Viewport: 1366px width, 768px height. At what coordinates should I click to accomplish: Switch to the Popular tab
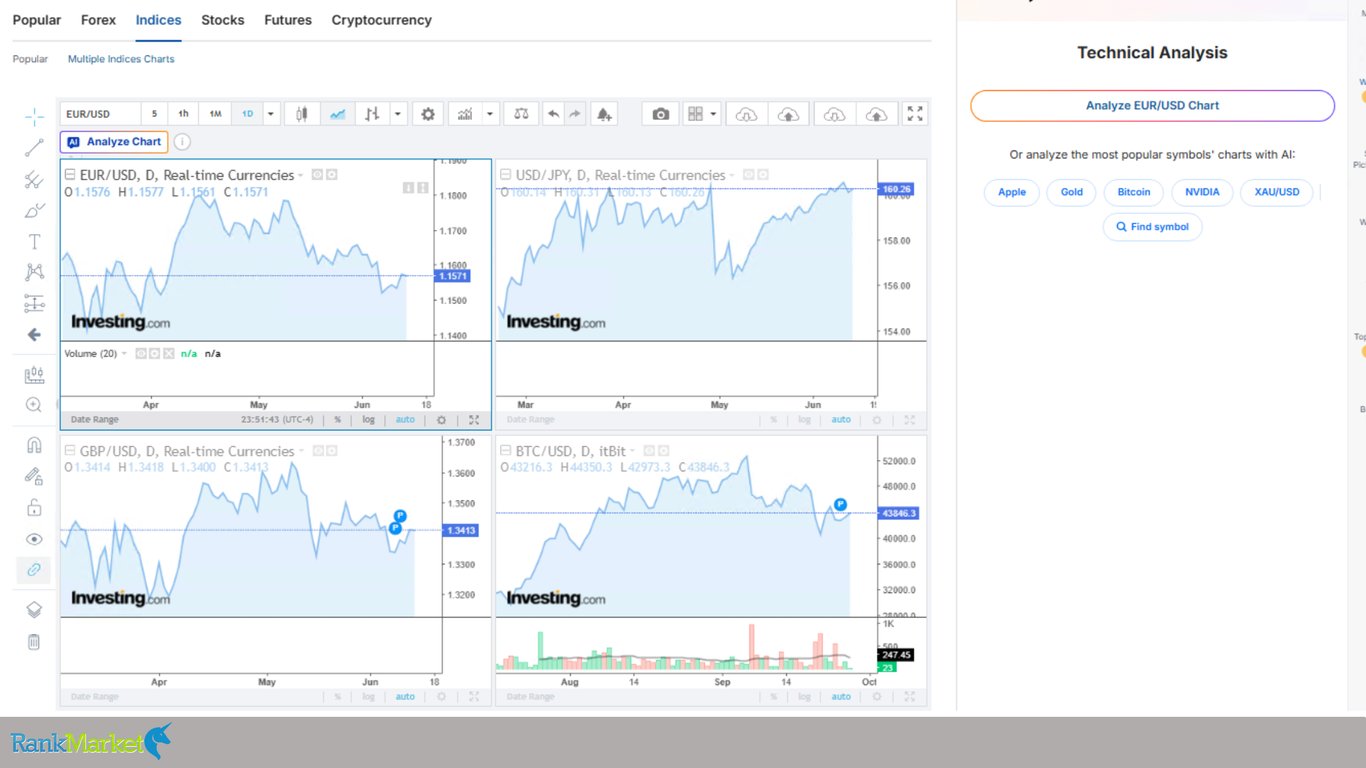point(37,20)
